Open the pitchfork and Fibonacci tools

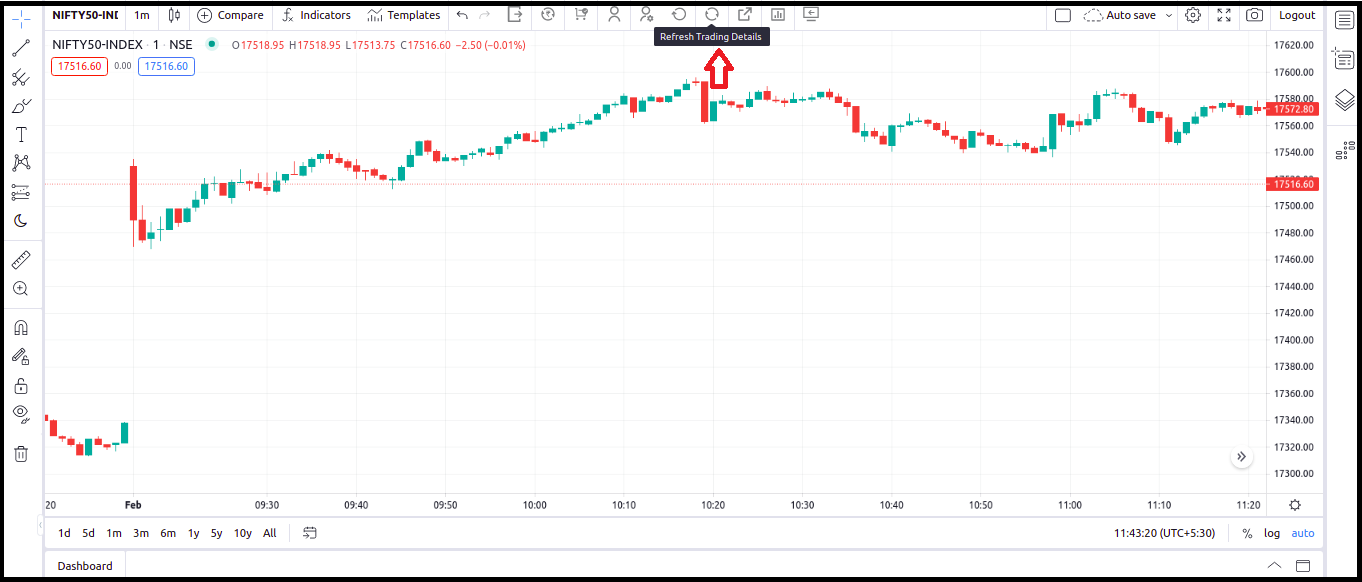(20, 77)
